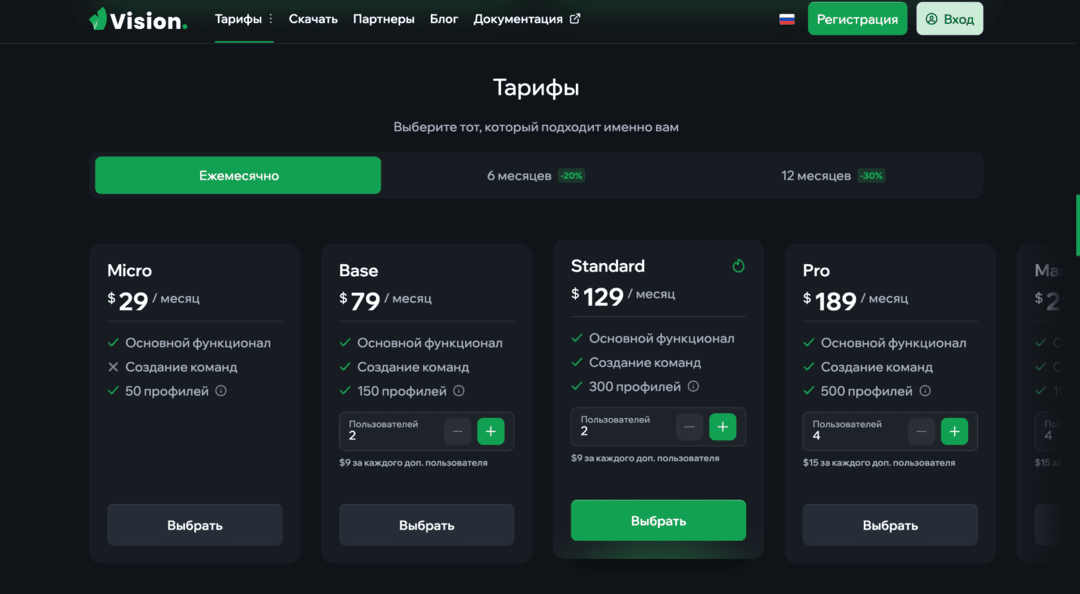Click the subtitle "Выберите тот, который подходит именно вам"
Screen dimensions: 1080x594
pyautogui.click(x=536, y=127)
